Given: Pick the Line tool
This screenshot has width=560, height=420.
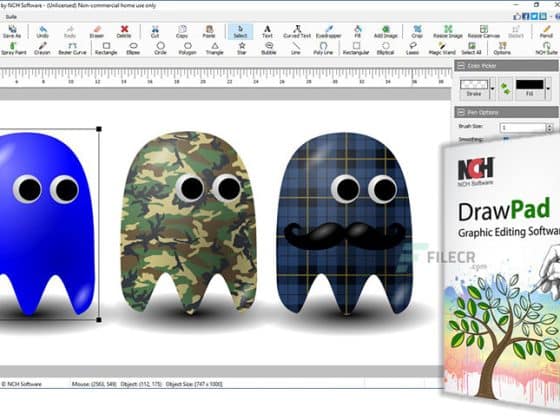Looking at the screenshot, I should [296, 48].
